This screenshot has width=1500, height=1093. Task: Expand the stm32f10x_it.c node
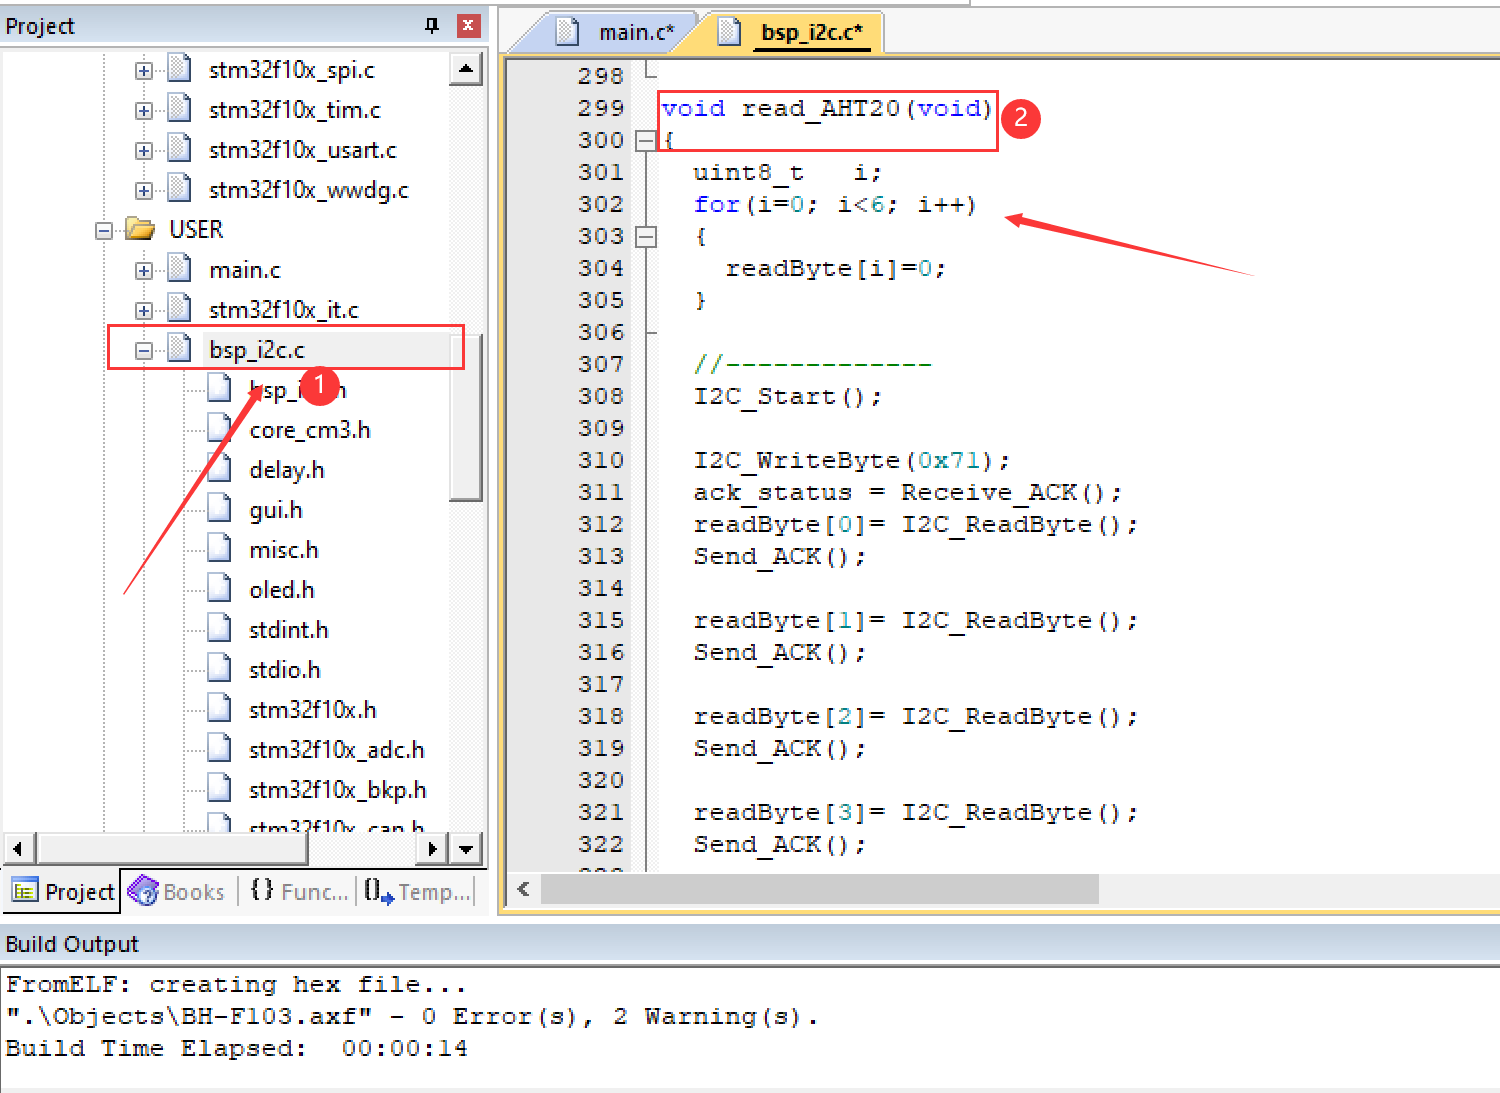point(144,311)
